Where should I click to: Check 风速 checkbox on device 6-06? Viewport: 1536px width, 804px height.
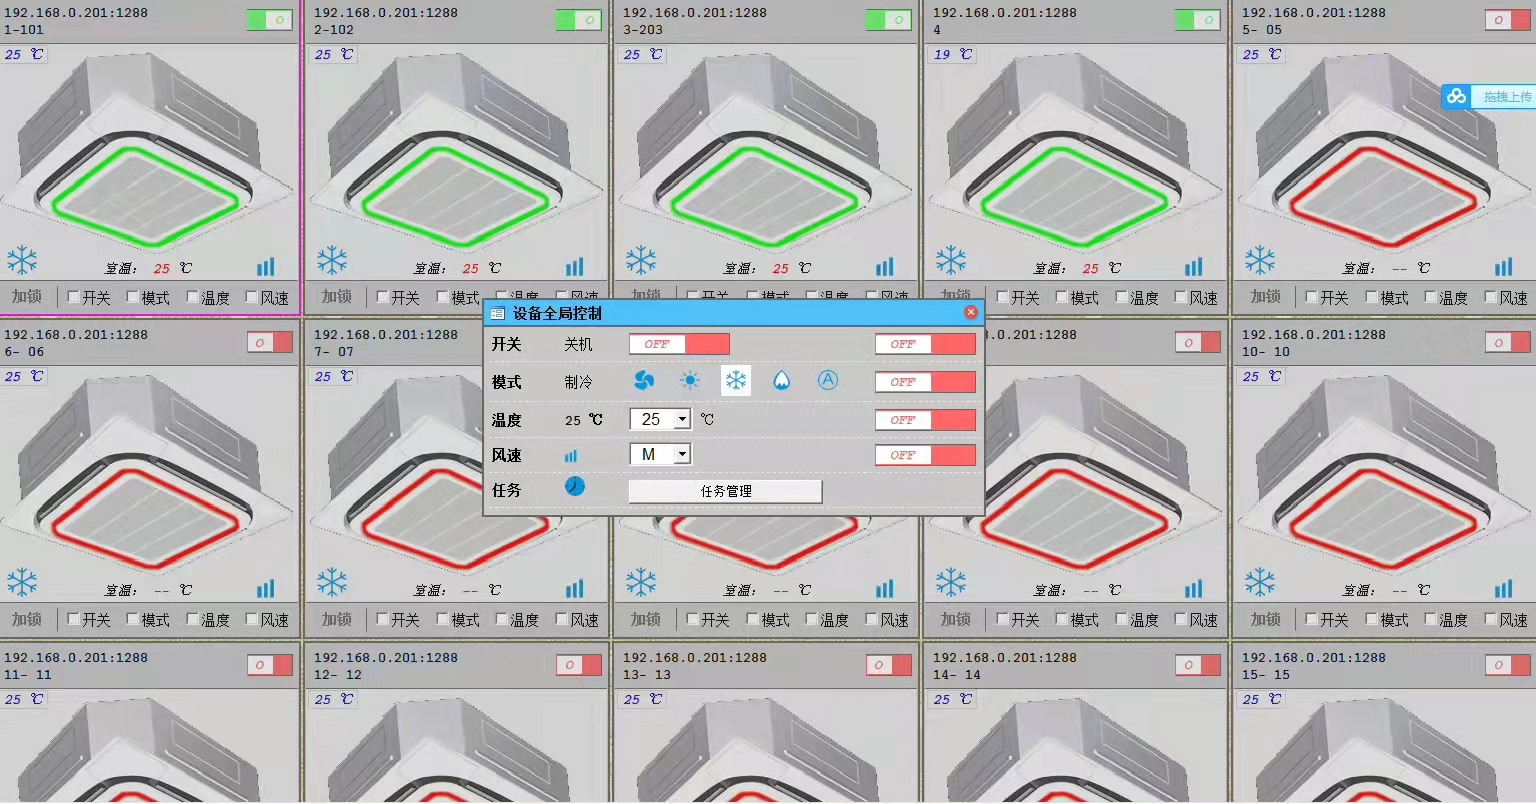click(x=252, y=619)
